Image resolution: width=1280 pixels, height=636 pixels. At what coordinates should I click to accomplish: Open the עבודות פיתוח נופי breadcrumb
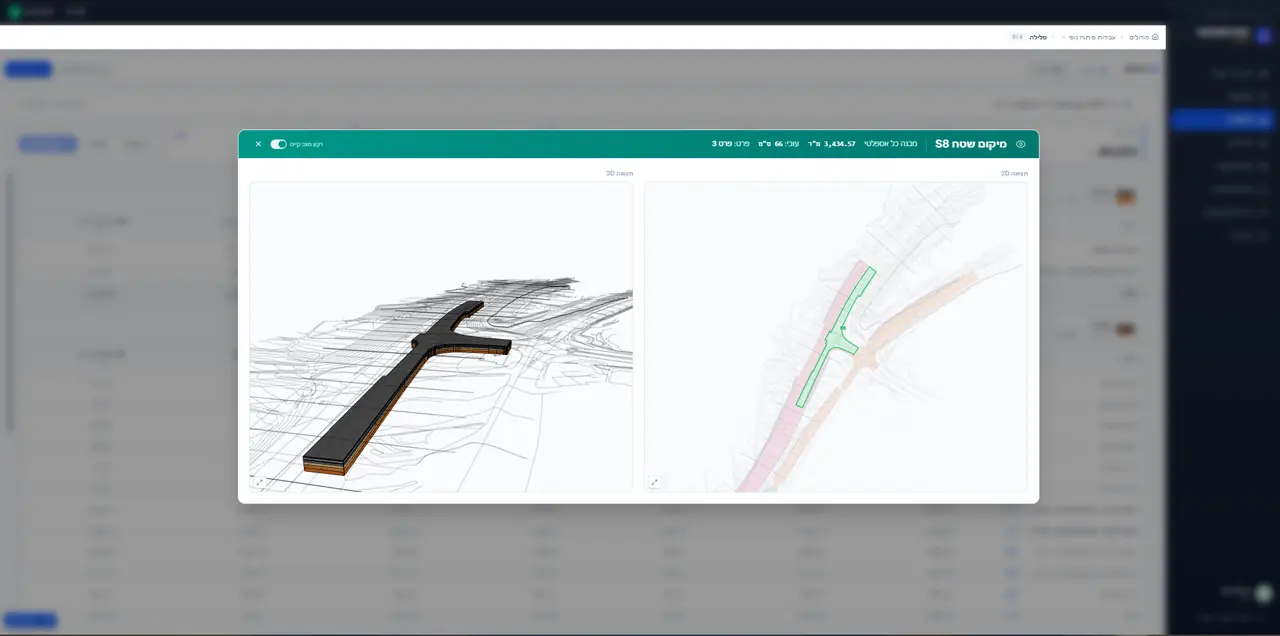tap(1093, 37)
